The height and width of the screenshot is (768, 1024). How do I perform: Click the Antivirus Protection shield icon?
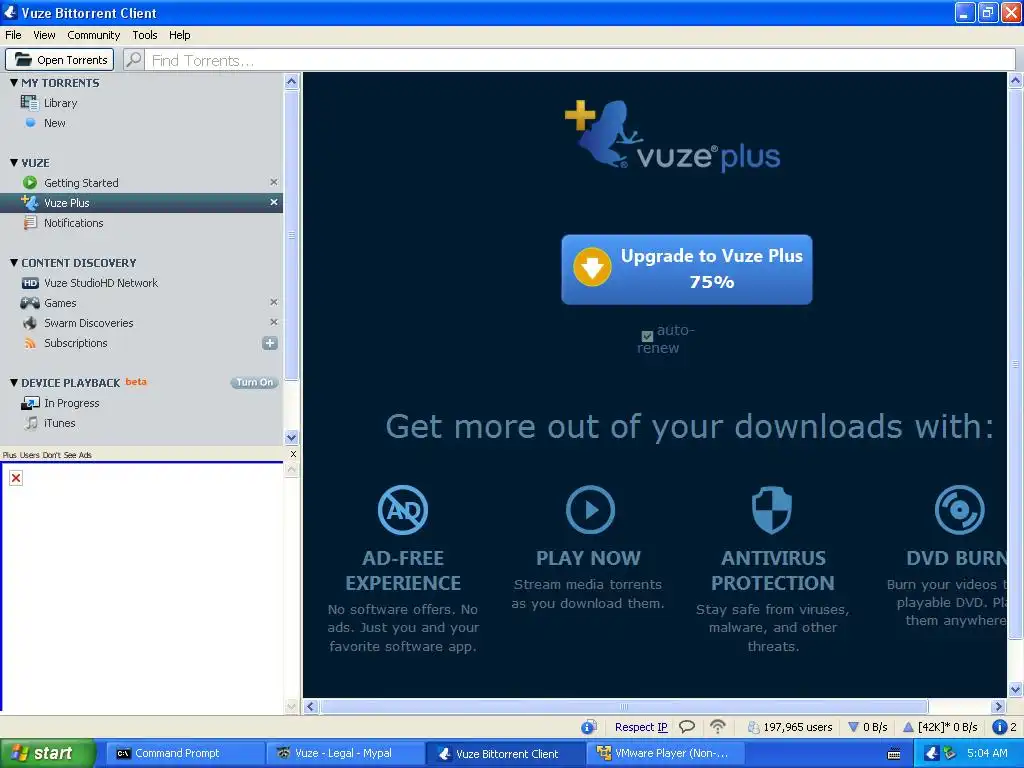772,509
